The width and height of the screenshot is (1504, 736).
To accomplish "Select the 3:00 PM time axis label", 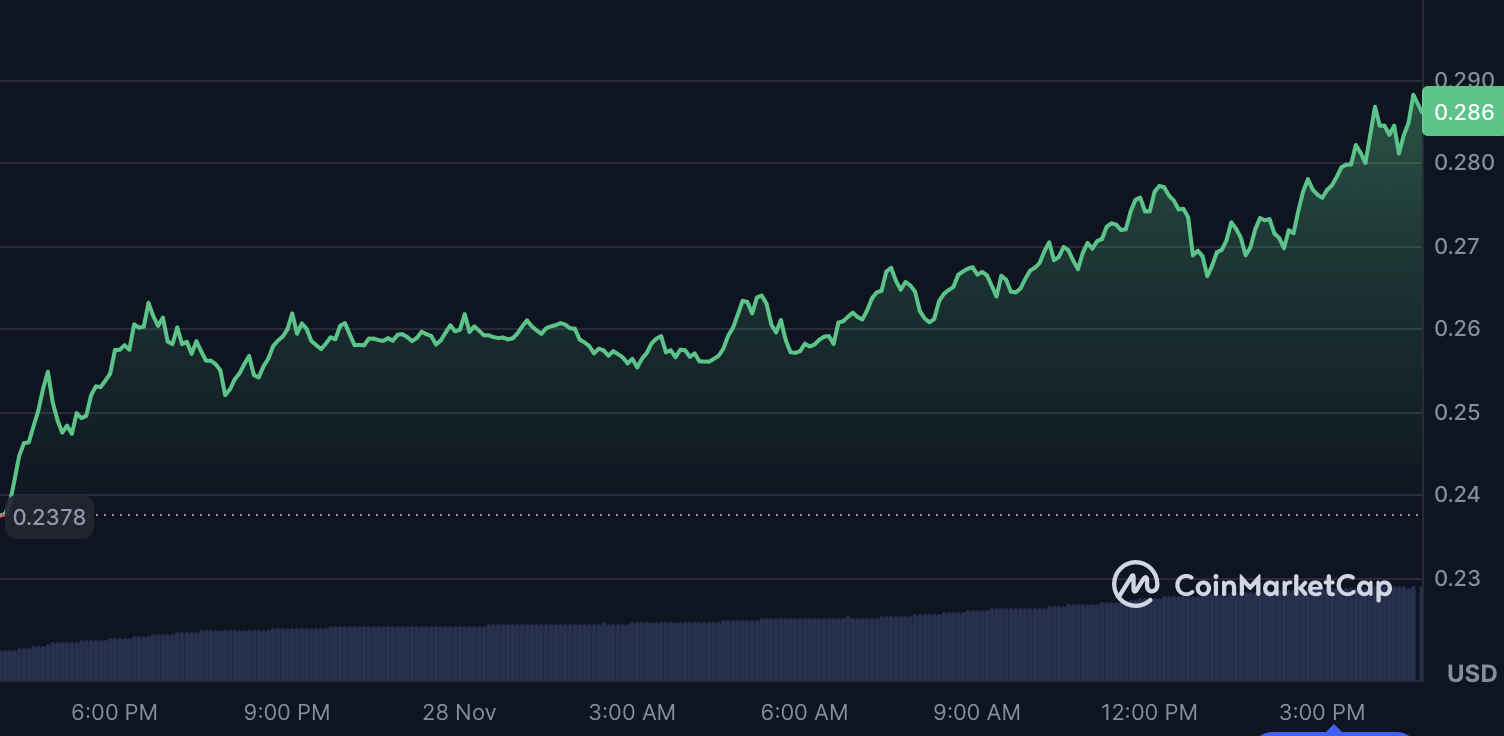I will 1322,713.
